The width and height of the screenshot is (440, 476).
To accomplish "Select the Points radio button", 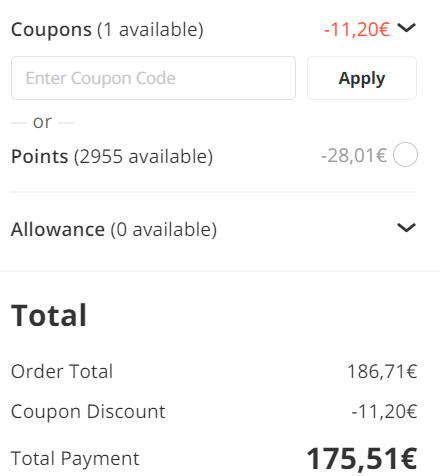I will pyautogui.click(x=405, y=155).
